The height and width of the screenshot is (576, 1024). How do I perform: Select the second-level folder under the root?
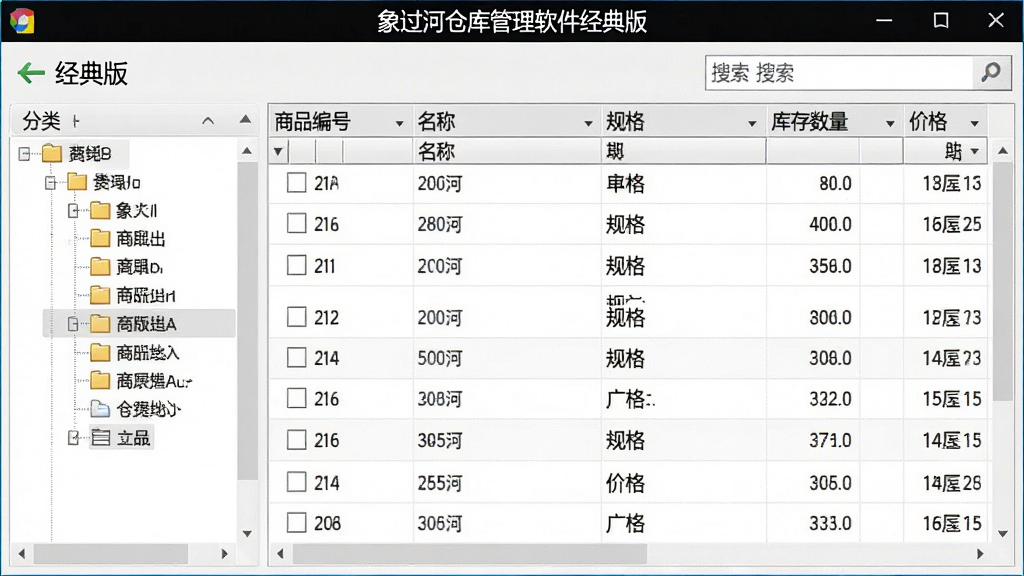coord(104,182)
